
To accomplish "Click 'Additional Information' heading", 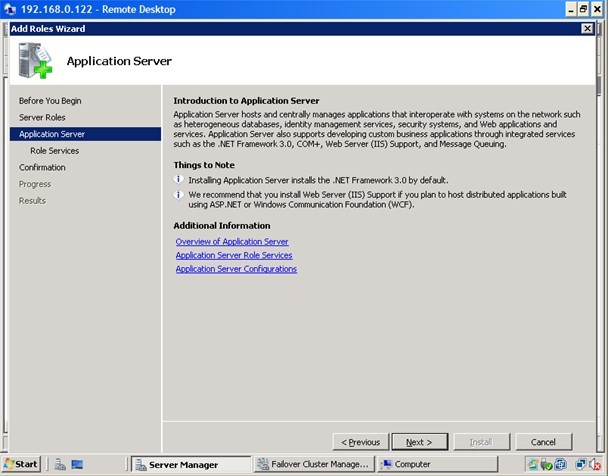I will tap(222, 226).
